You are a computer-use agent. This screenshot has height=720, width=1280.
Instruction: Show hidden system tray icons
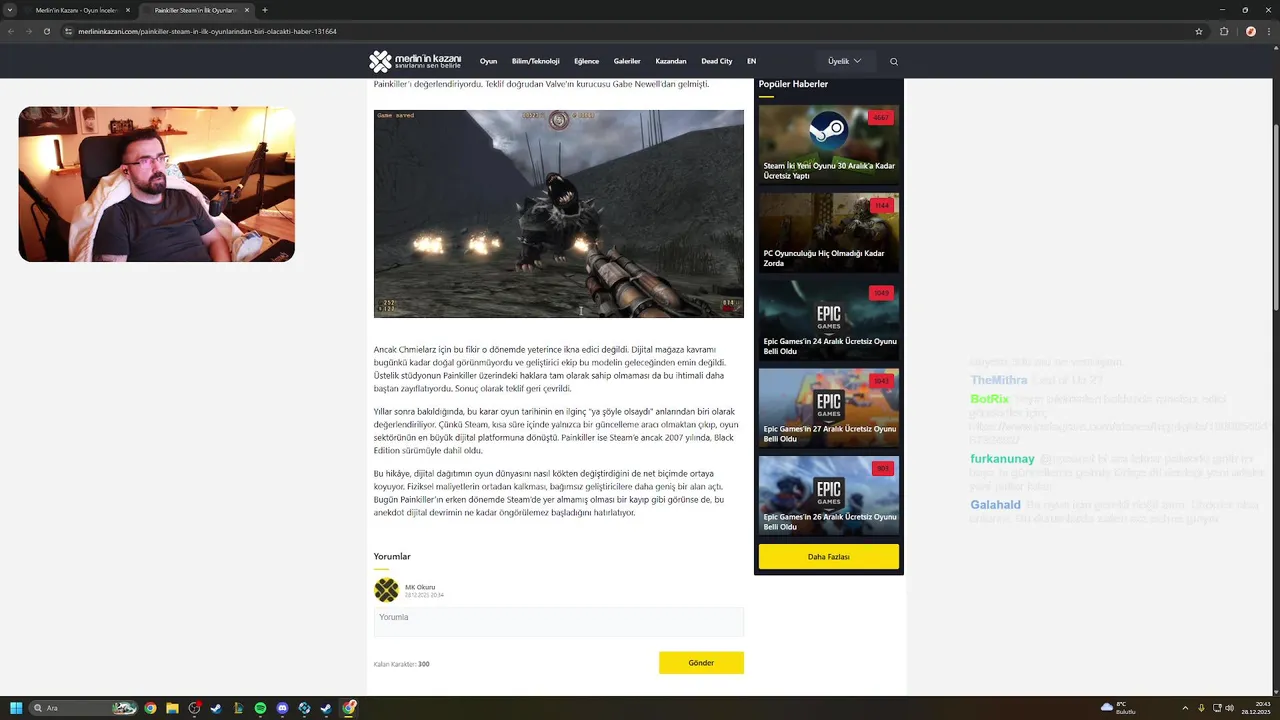pos(1185,708)
